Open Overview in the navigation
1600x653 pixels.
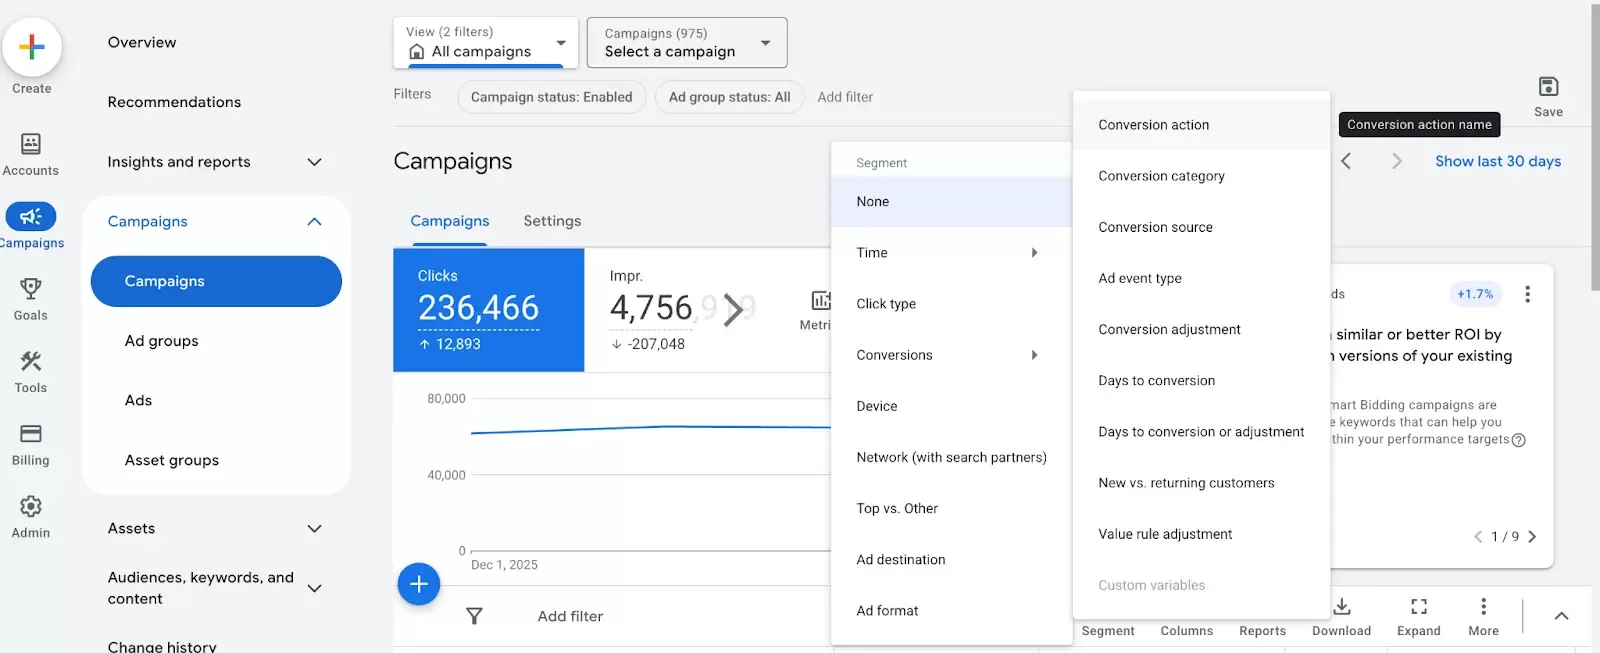click(x=142, y=42)
